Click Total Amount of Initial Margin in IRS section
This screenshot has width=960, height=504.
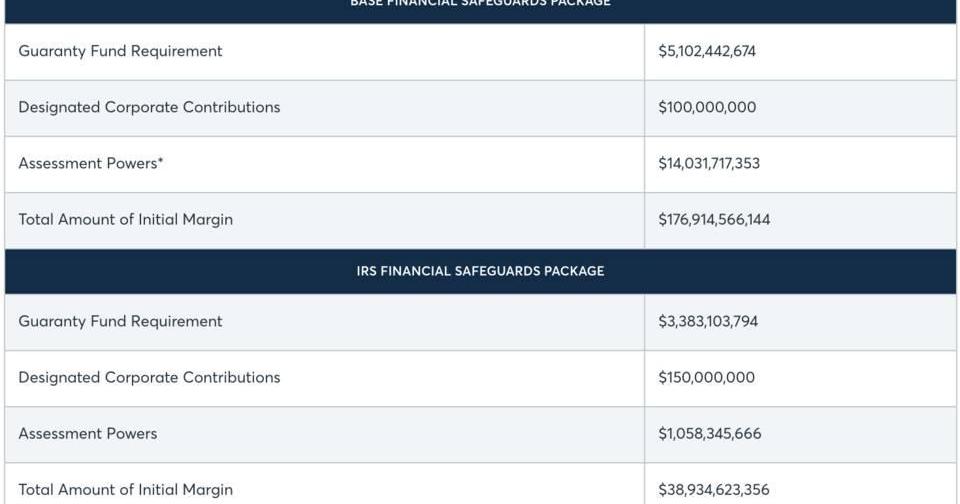tap(125, 490)
